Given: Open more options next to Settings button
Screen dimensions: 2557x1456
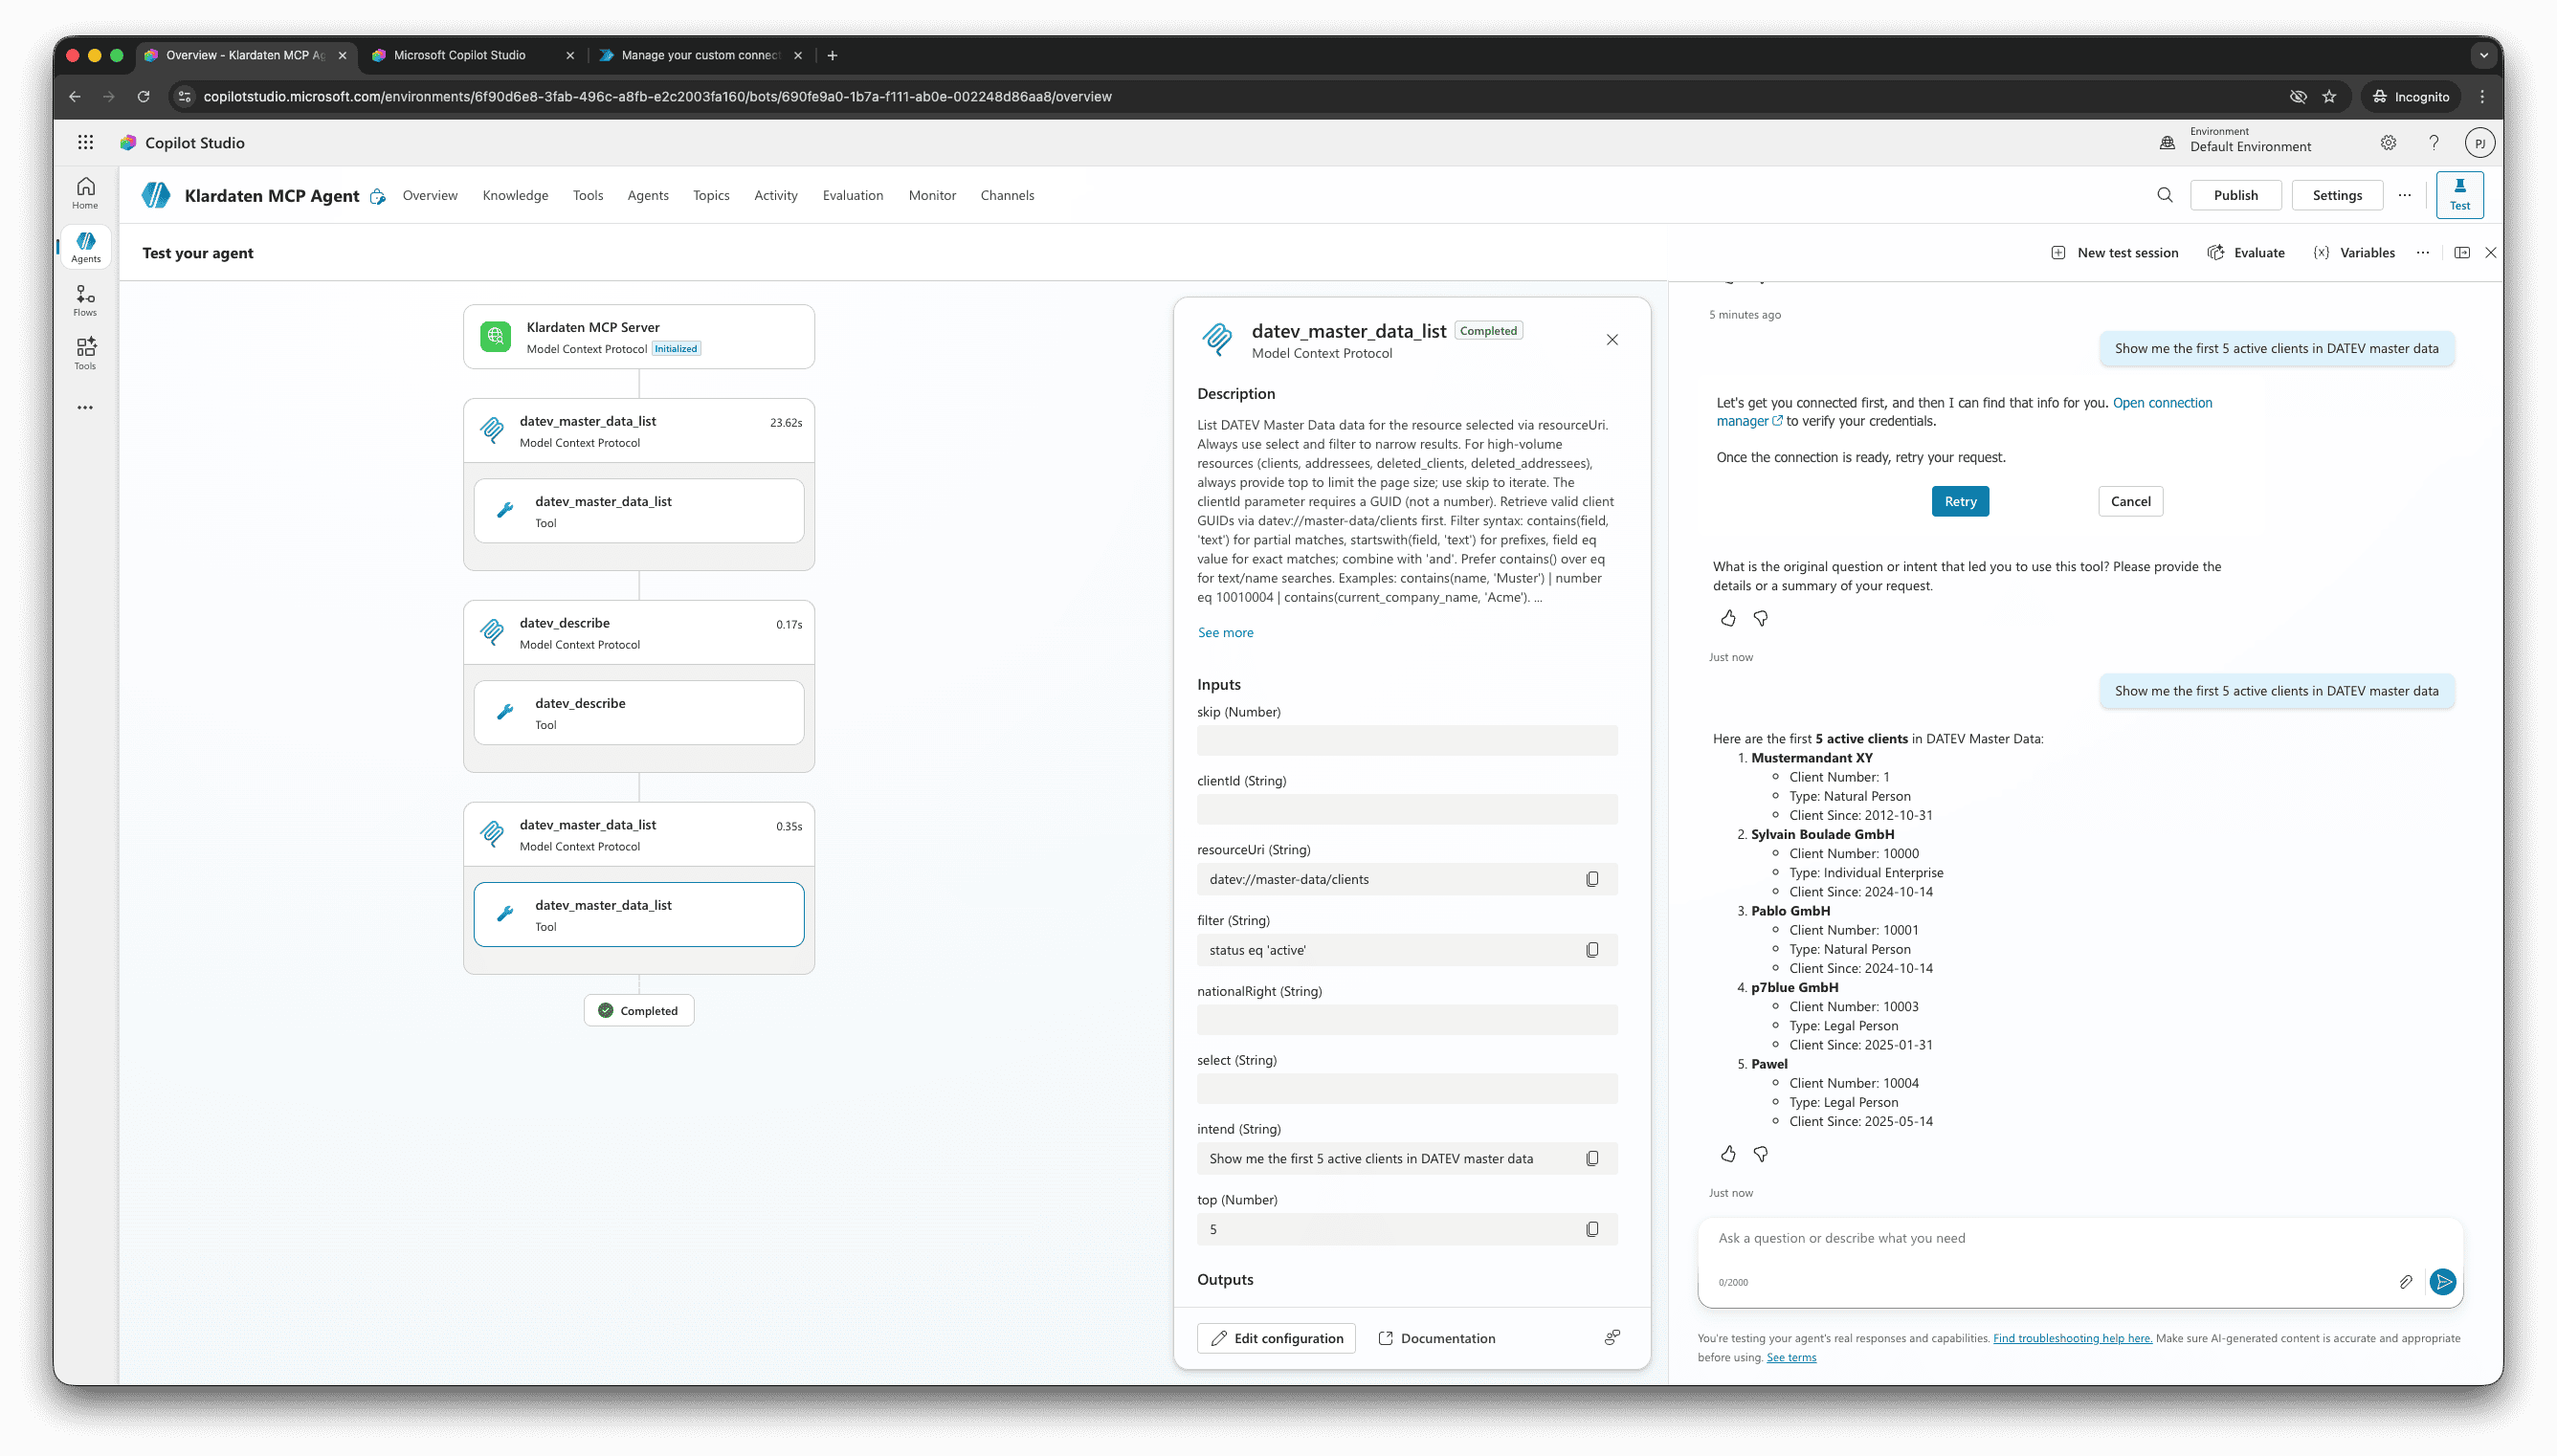Looking at the screenshot, I should (2404, 195).
